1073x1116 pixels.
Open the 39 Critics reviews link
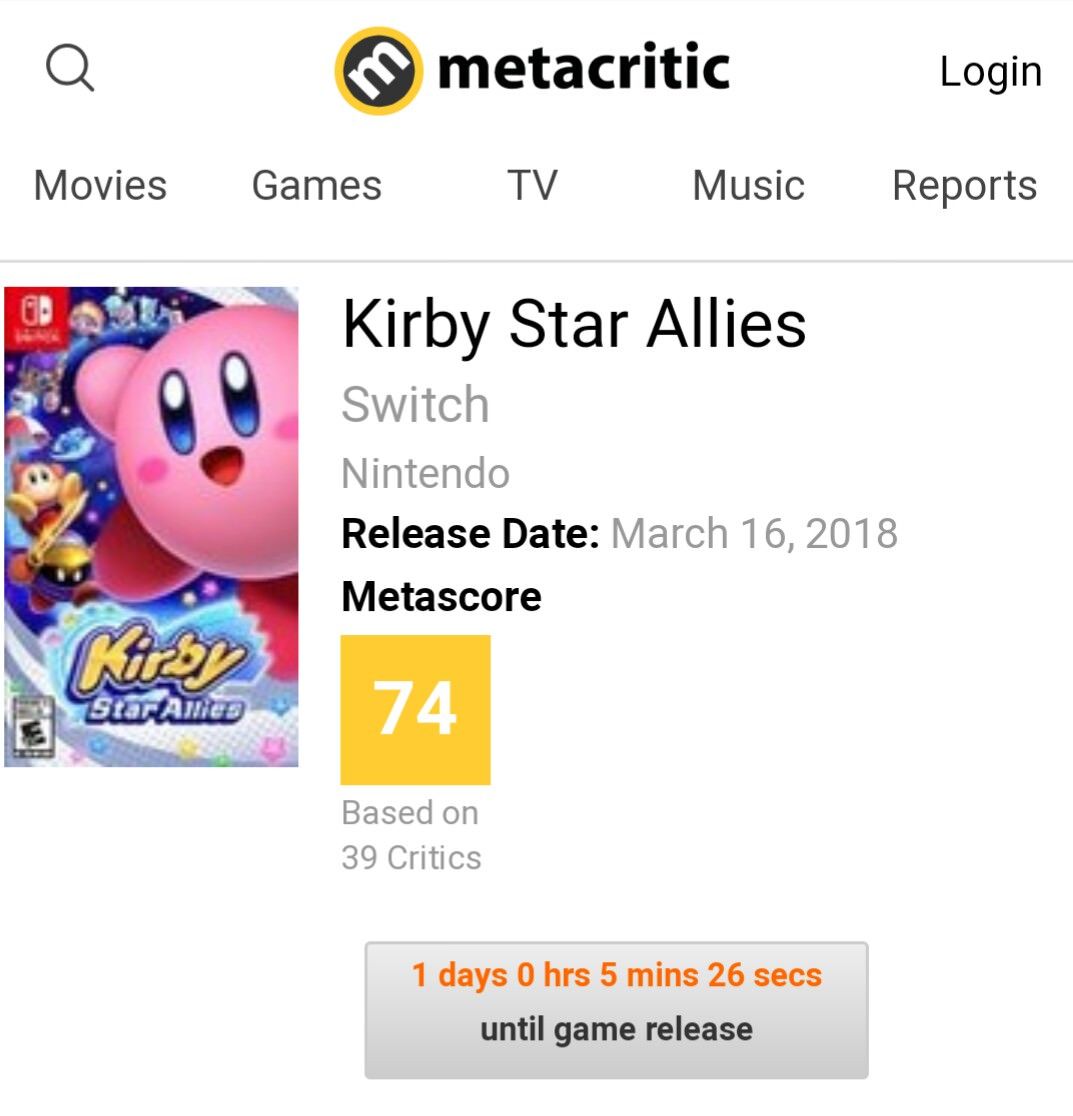click(411, 857)
